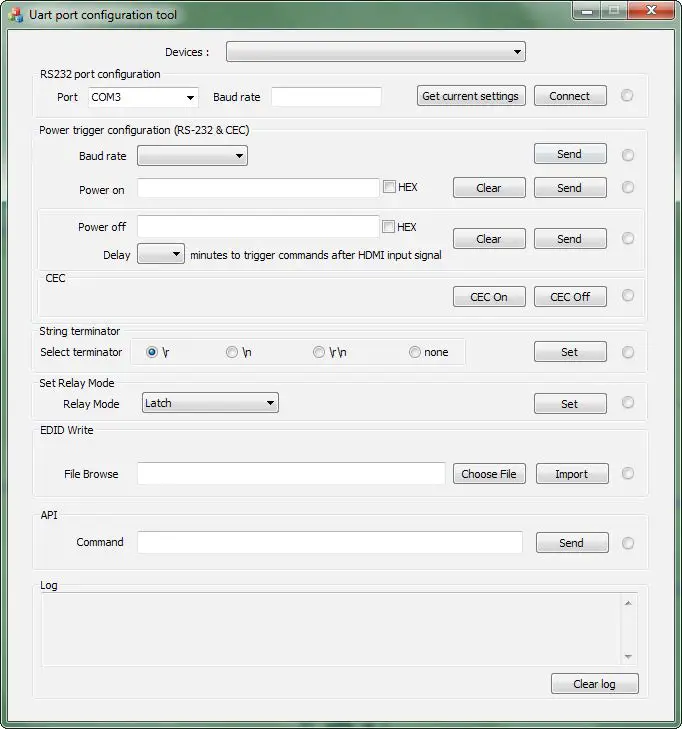Open the COM3 Port dropdown
This screenshot has height=729, width=682.
click(143, 97)
